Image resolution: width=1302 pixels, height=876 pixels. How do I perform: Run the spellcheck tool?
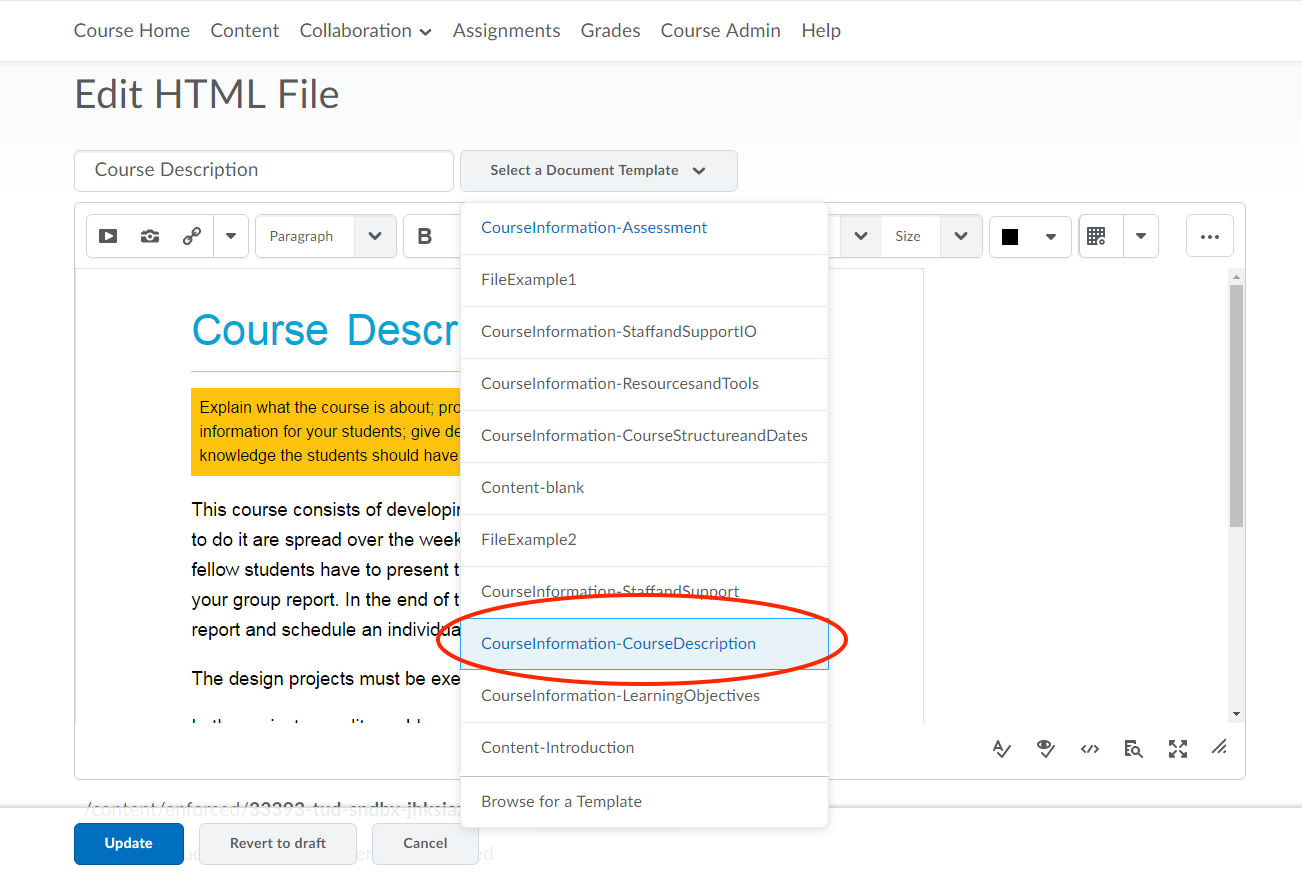1002,749
